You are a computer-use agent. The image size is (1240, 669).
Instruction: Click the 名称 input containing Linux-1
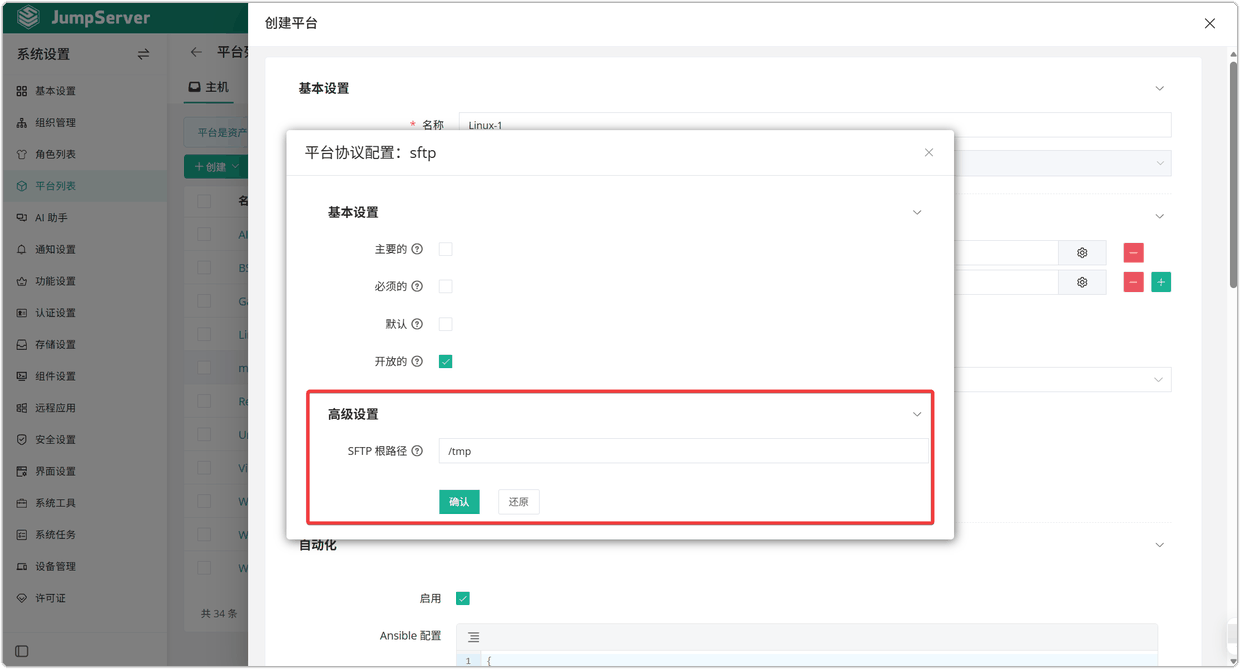tap(815, 125)
